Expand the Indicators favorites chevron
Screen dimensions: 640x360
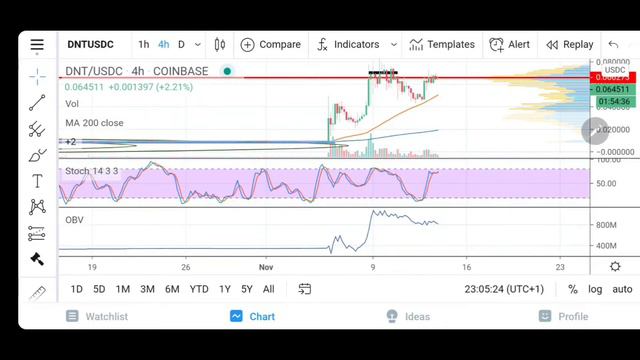(x=393, y=44)
